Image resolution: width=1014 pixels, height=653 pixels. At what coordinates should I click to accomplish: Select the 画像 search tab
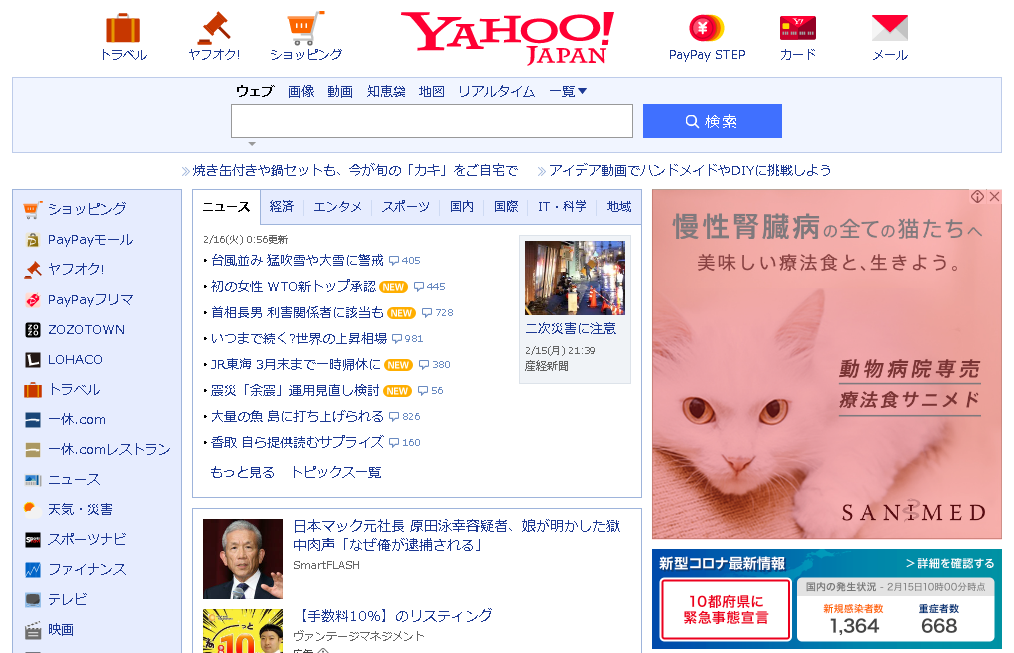tap(301, 91)
